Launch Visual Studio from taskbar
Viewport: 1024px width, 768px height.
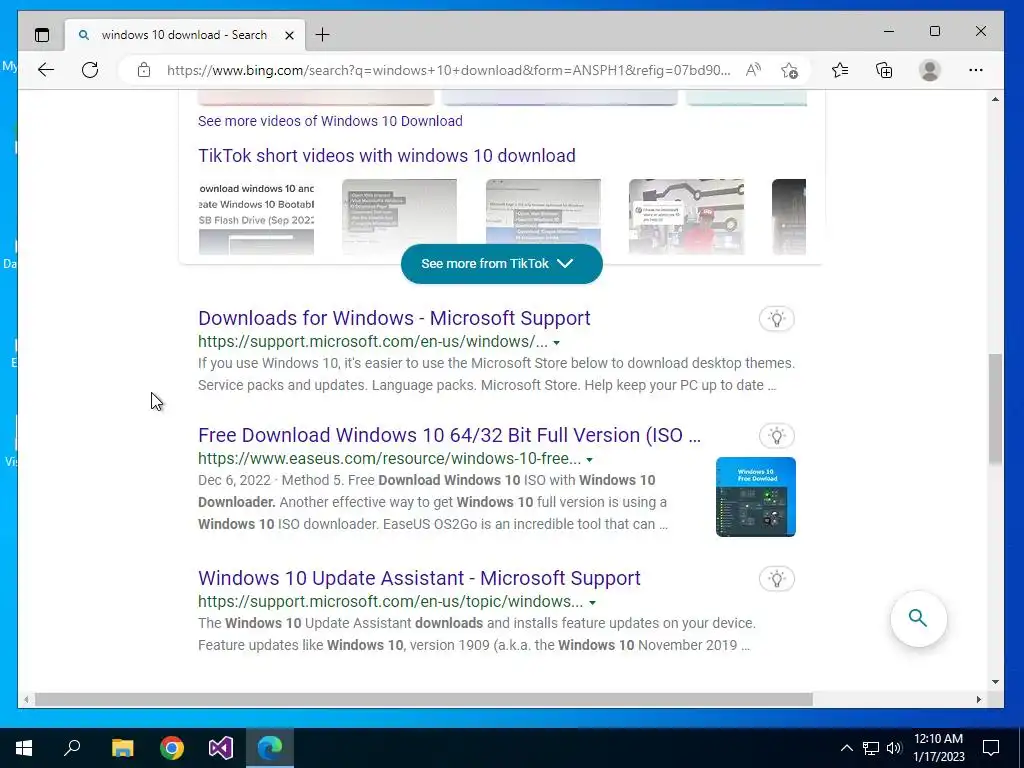pyautogui.click(x=221, y=748)
